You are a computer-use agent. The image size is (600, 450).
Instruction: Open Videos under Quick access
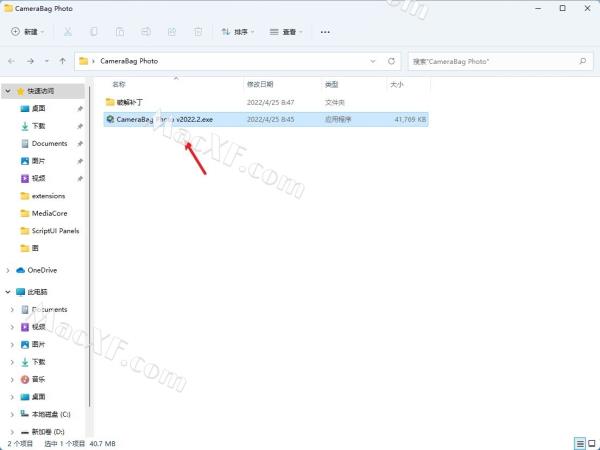38,178
